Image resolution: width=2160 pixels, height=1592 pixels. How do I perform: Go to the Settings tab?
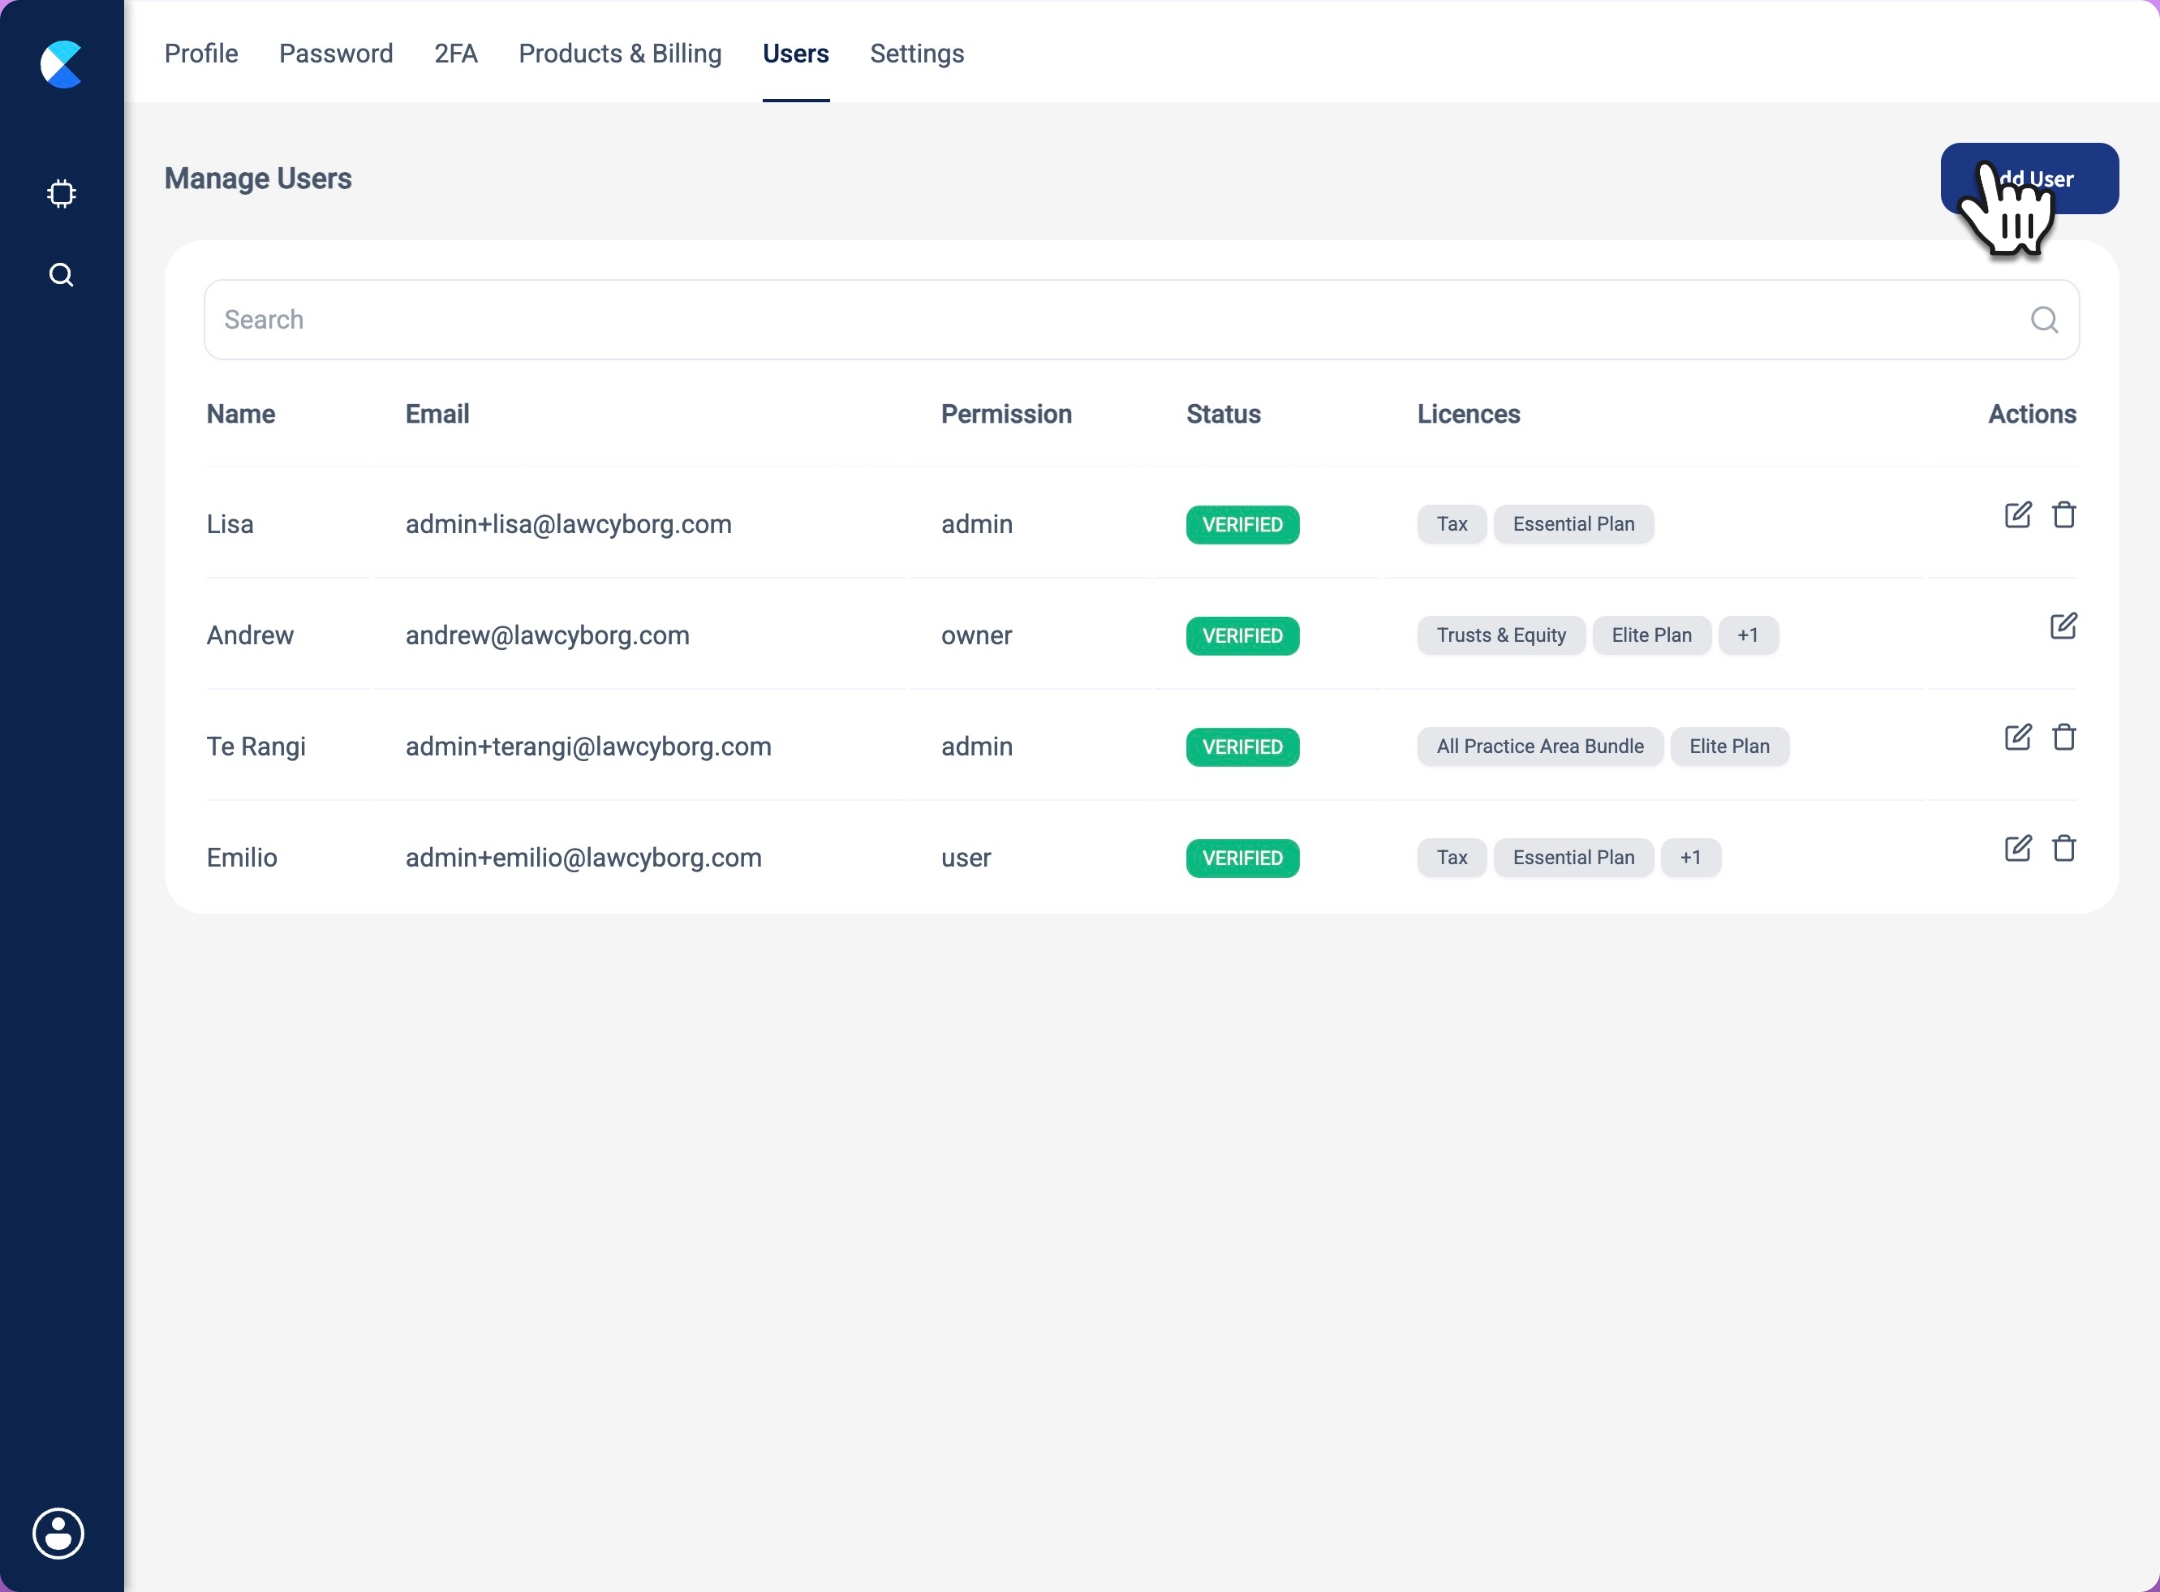coord(916,53)
